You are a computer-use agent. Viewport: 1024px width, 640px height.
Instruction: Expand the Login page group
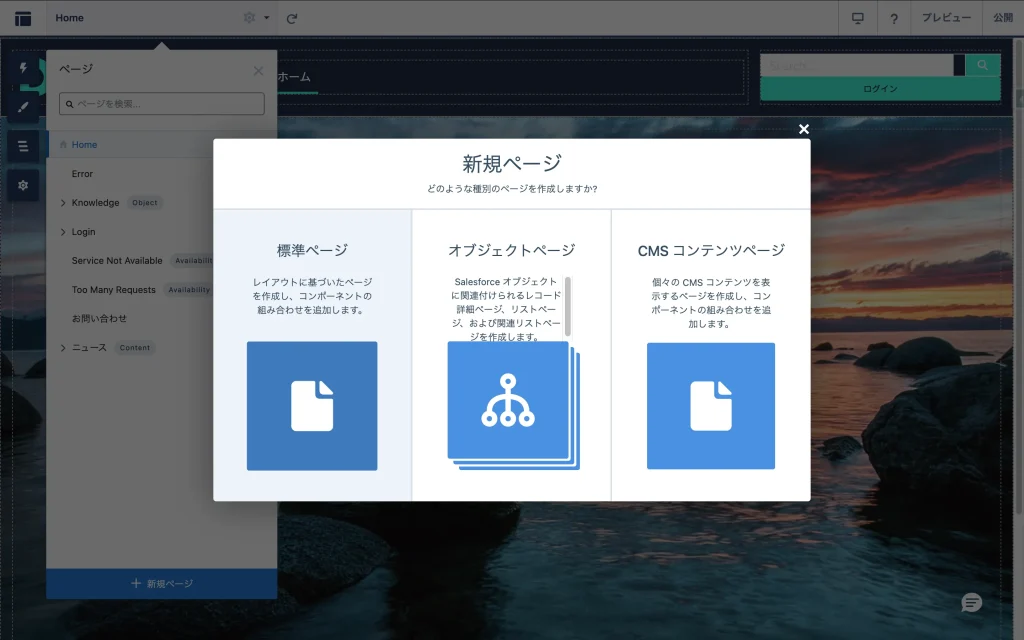[x=63, y=232]
